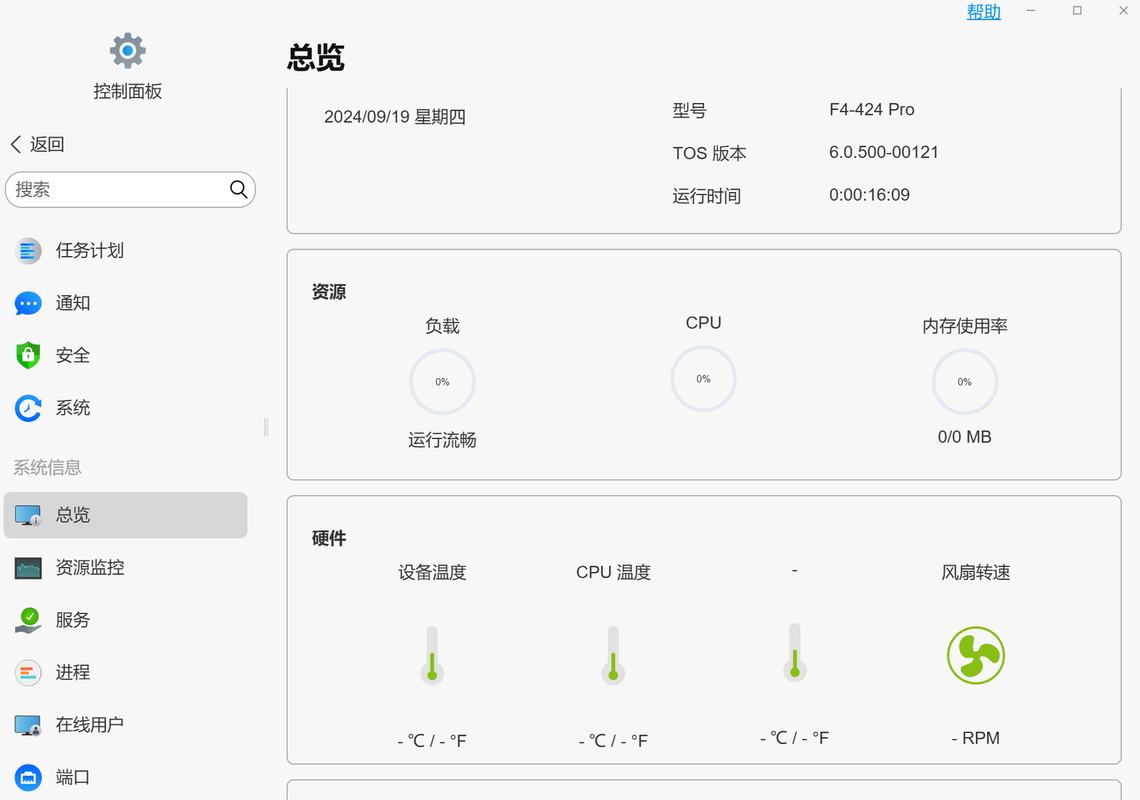Click the CPU 温度 thermometer icon

[x=613, y=655]
